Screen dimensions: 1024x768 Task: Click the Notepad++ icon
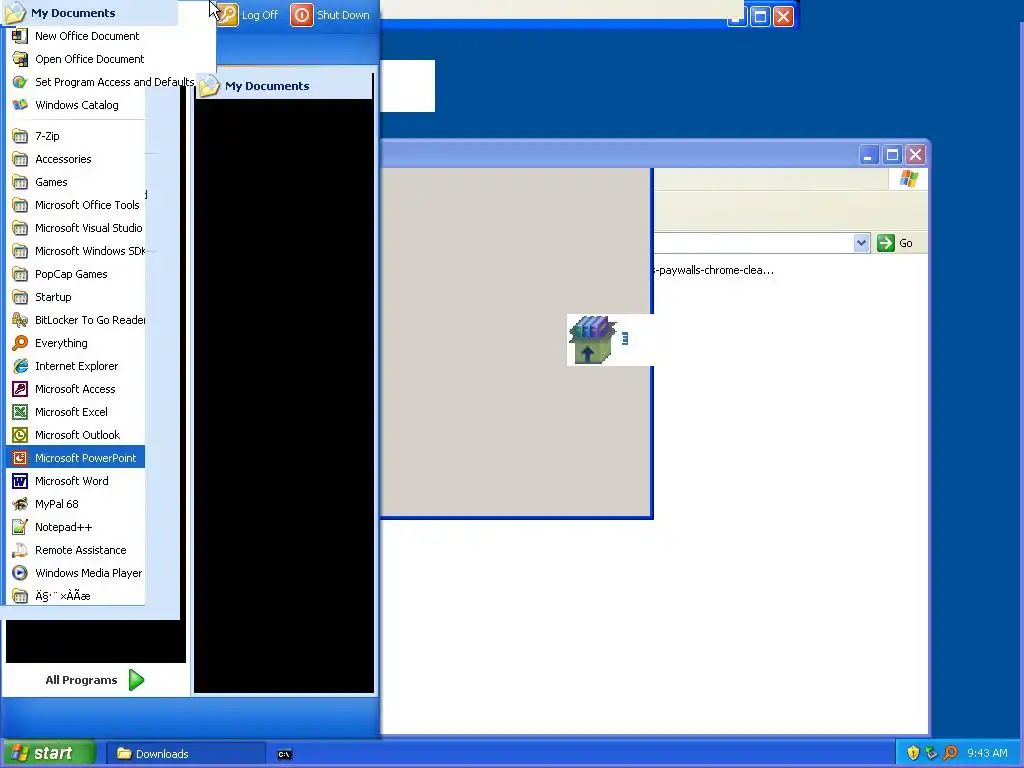20,527
